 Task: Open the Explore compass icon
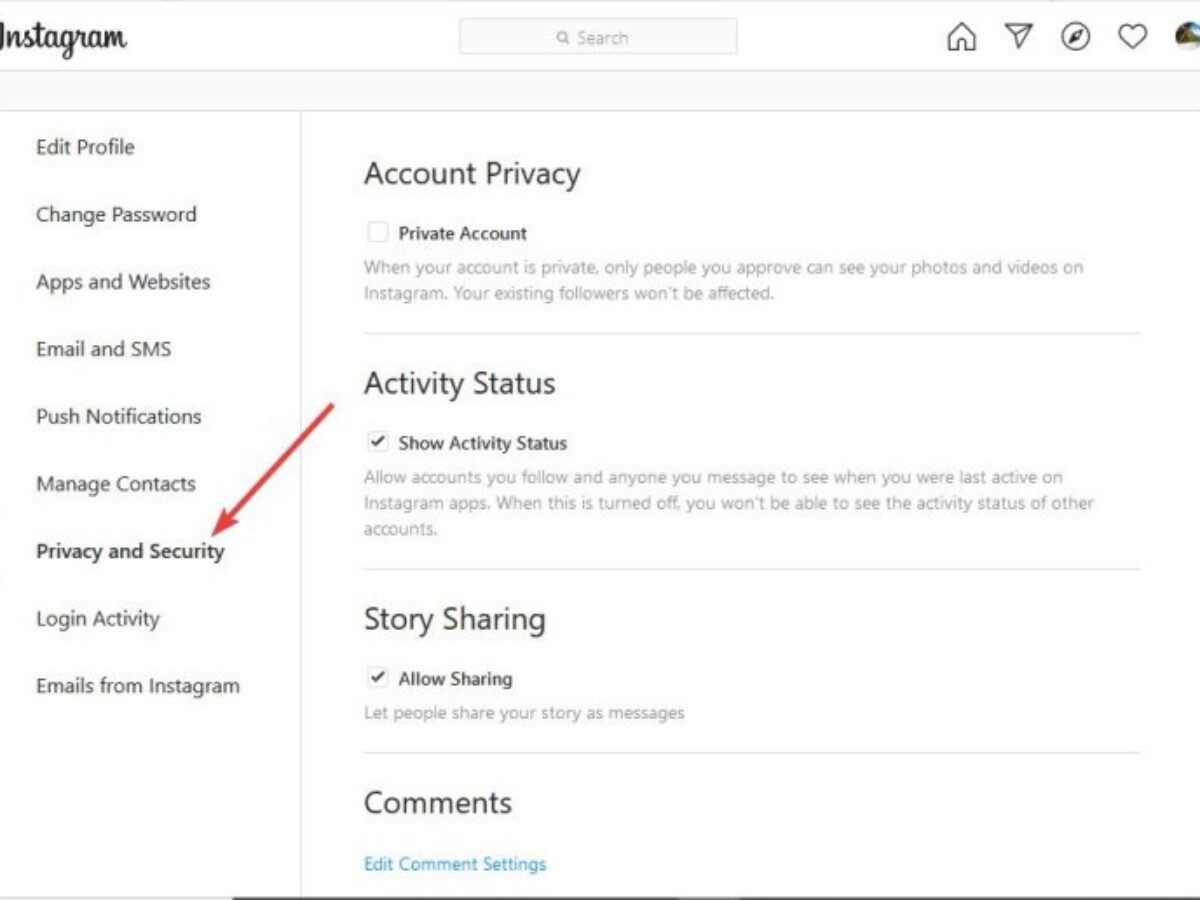click(1075, 37)
